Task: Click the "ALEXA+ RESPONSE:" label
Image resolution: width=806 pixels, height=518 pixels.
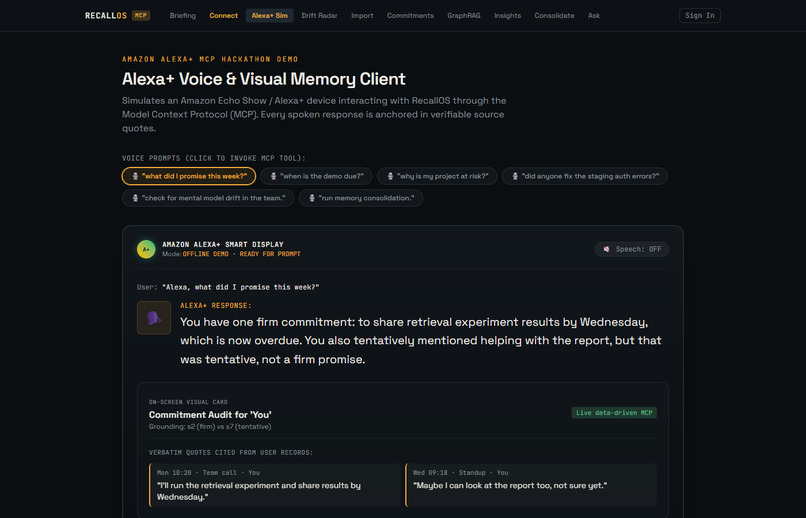Action: pos(216,306)
